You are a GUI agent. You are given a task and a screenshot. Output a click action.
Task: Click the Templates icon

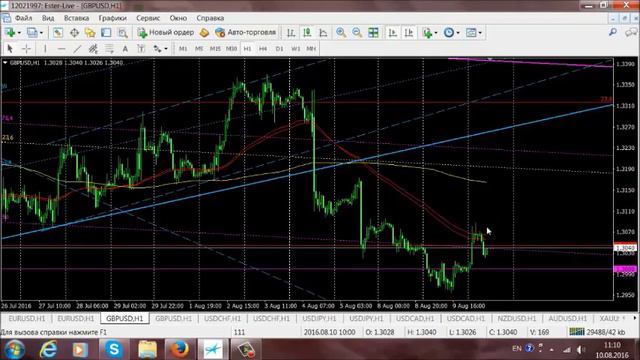471,33
